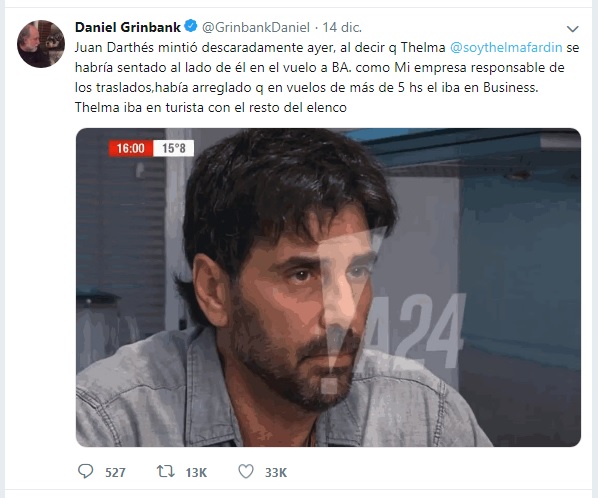598x498 pixels.
Task: Open the @soythelmafardin mention link
Action: click(x=506, y=48)
